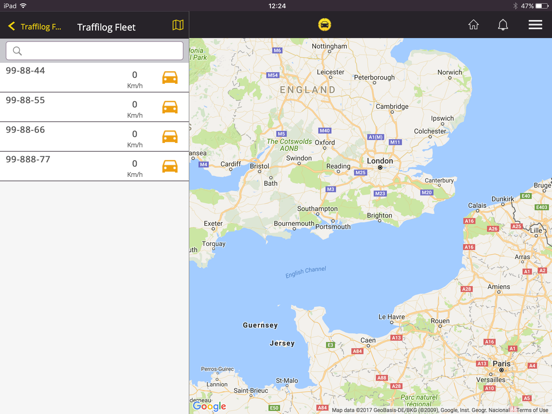Tap the car icon for 99-888-77
This screenshot has width=552, height=414.
click(170, 166)
